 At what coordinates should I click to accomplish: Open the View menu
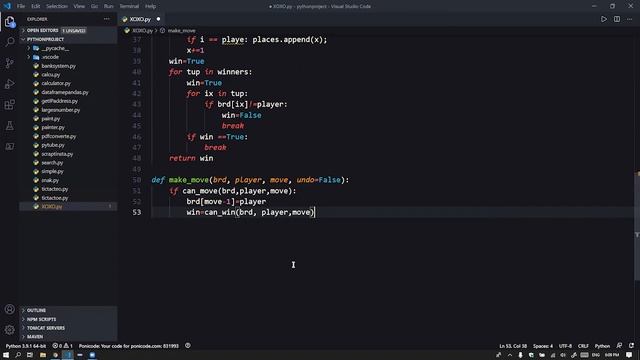79,6
